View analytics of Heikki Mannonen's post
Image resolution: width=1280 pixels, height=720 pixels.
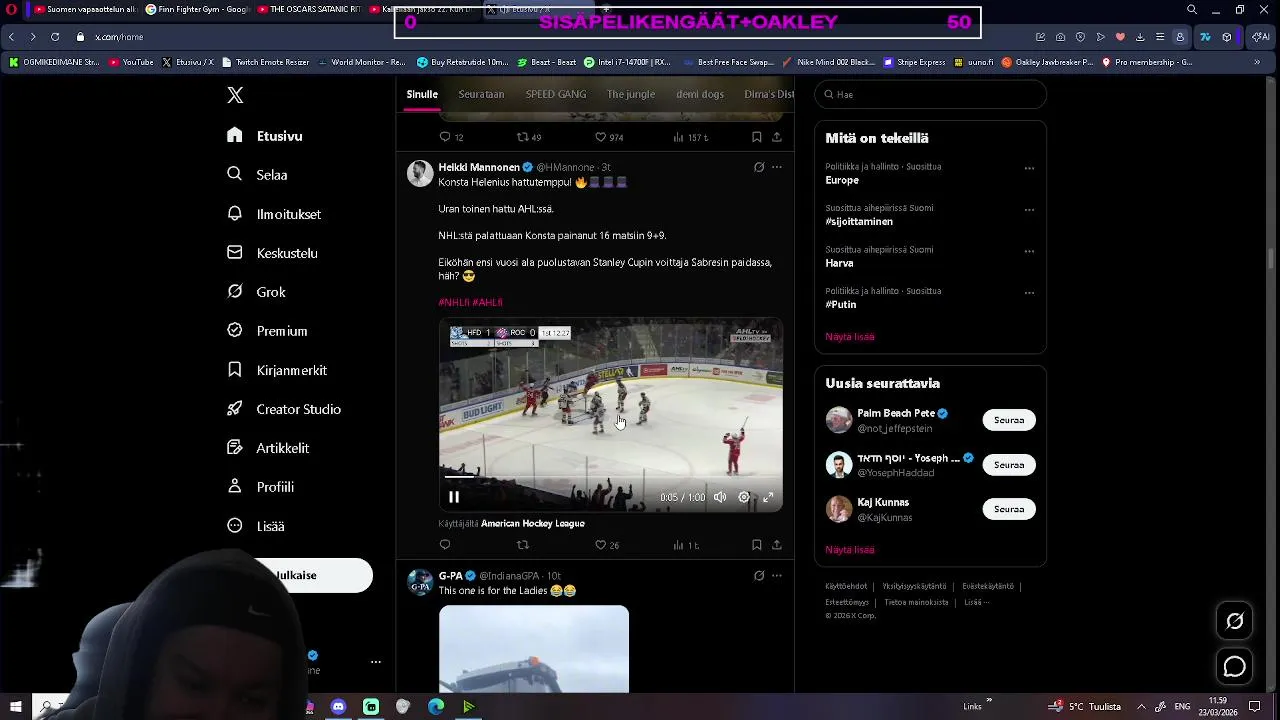pyautogui.click(x=686, y=545)
